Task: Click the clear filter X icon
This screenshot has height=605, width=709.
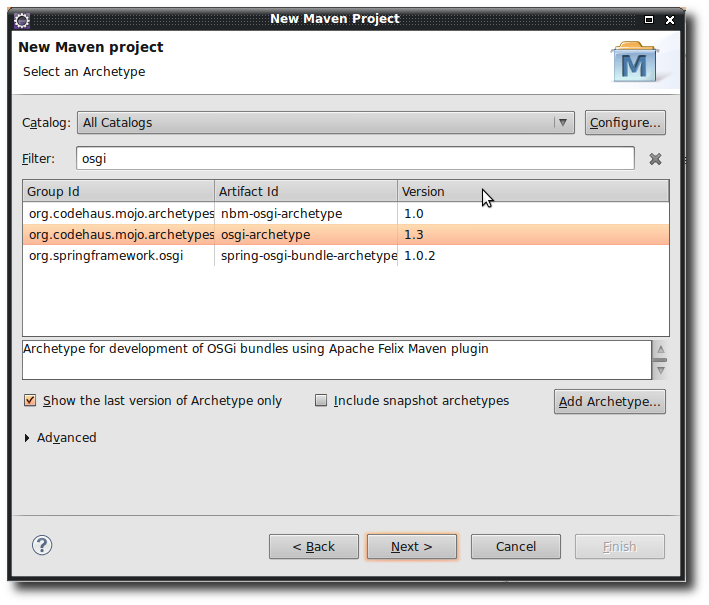Action: pyautogui.click(x=655, y=159)
